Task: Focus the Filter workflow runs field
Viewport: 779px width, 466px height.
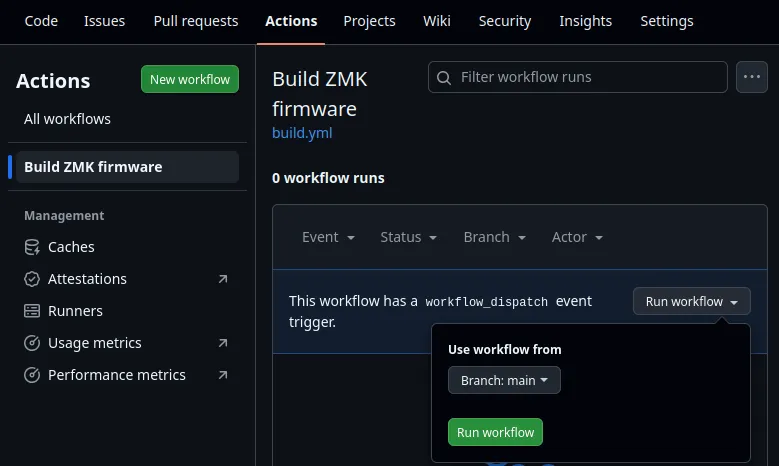Action: coord(578,77)
